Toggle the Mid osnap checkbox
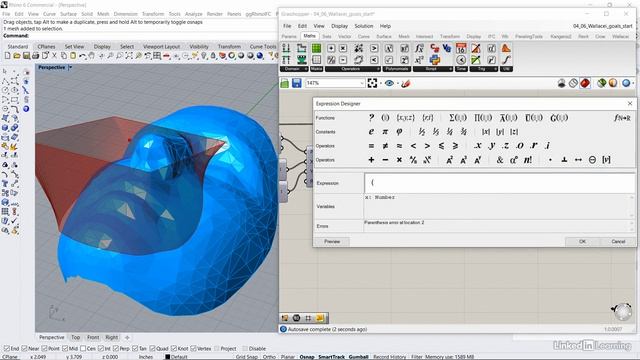640x360 pixels. coord(64,349)
